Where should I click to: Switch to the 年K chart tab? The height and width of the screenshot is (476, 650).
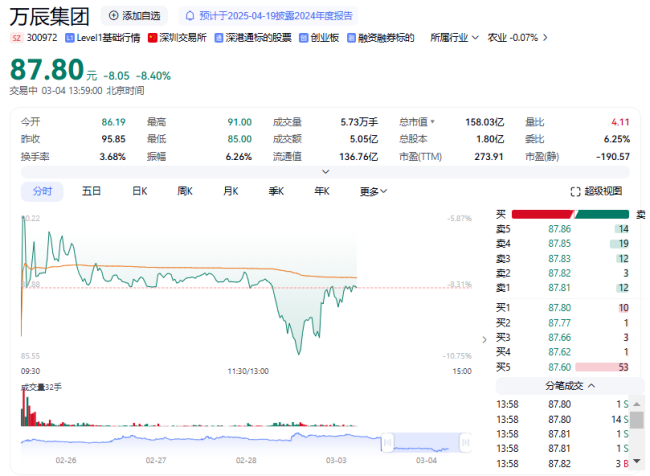pyautogui.click(x=322, y=192)
